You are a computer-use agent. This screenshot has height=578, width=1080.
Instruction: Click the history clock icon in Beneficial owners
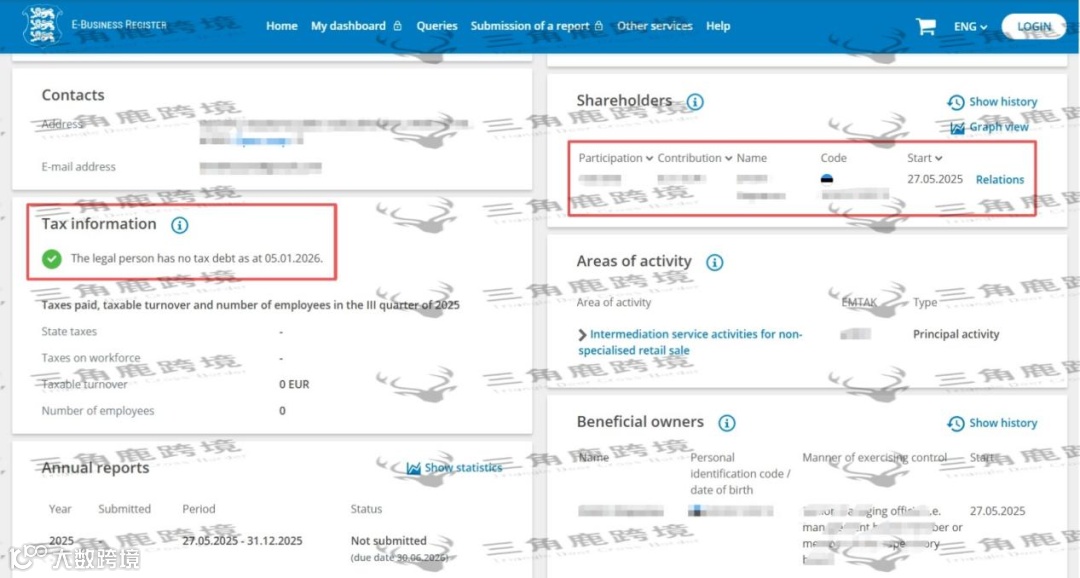click(955, 423)
